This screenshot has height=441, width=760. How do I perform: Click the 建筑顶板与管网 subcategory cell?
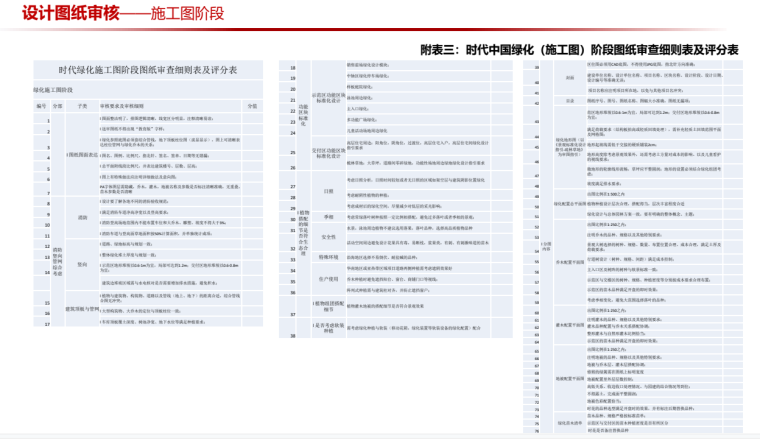(81, 309)
